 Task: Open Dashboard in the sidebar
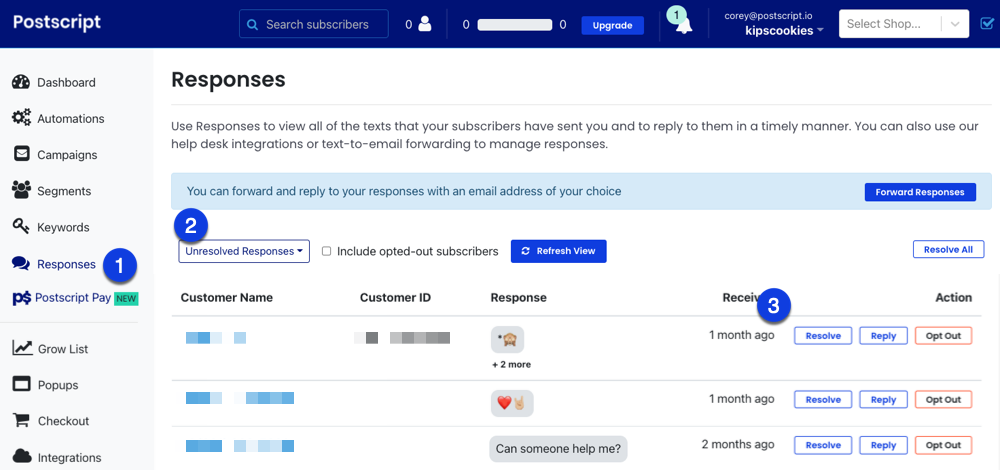(66, 82)
